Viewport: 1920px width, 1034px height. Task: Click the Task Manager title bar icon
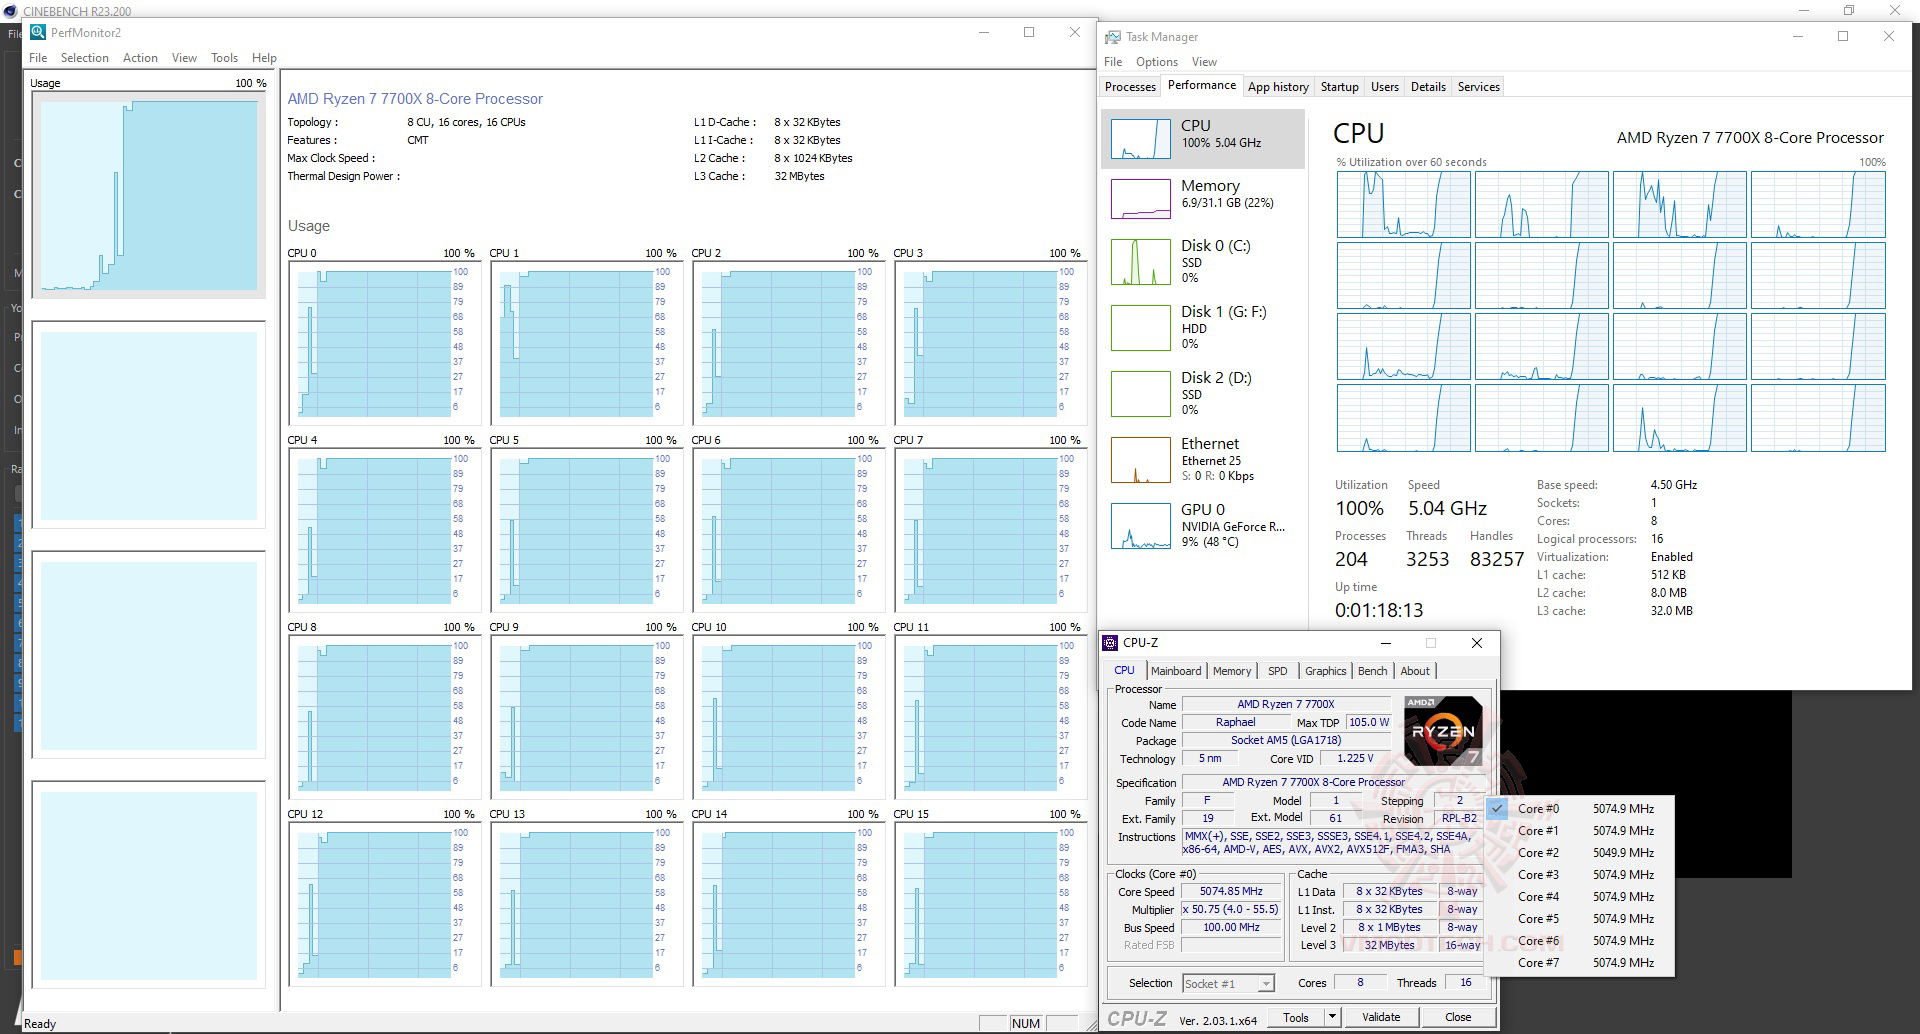click(1112, 37)
